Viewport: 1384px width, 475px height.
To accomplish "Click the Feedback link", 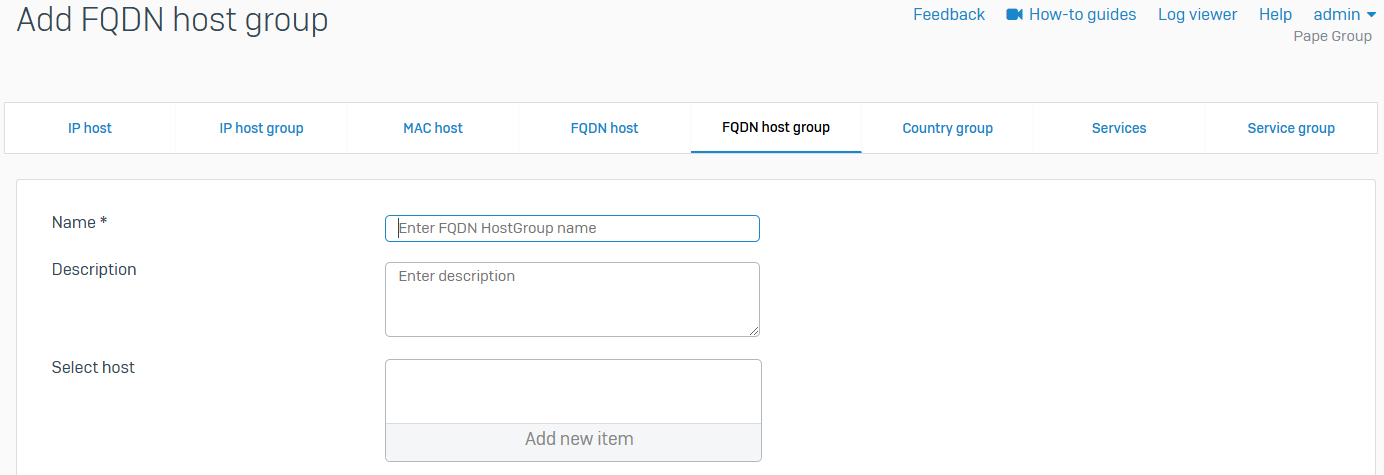I will point(949,15).
